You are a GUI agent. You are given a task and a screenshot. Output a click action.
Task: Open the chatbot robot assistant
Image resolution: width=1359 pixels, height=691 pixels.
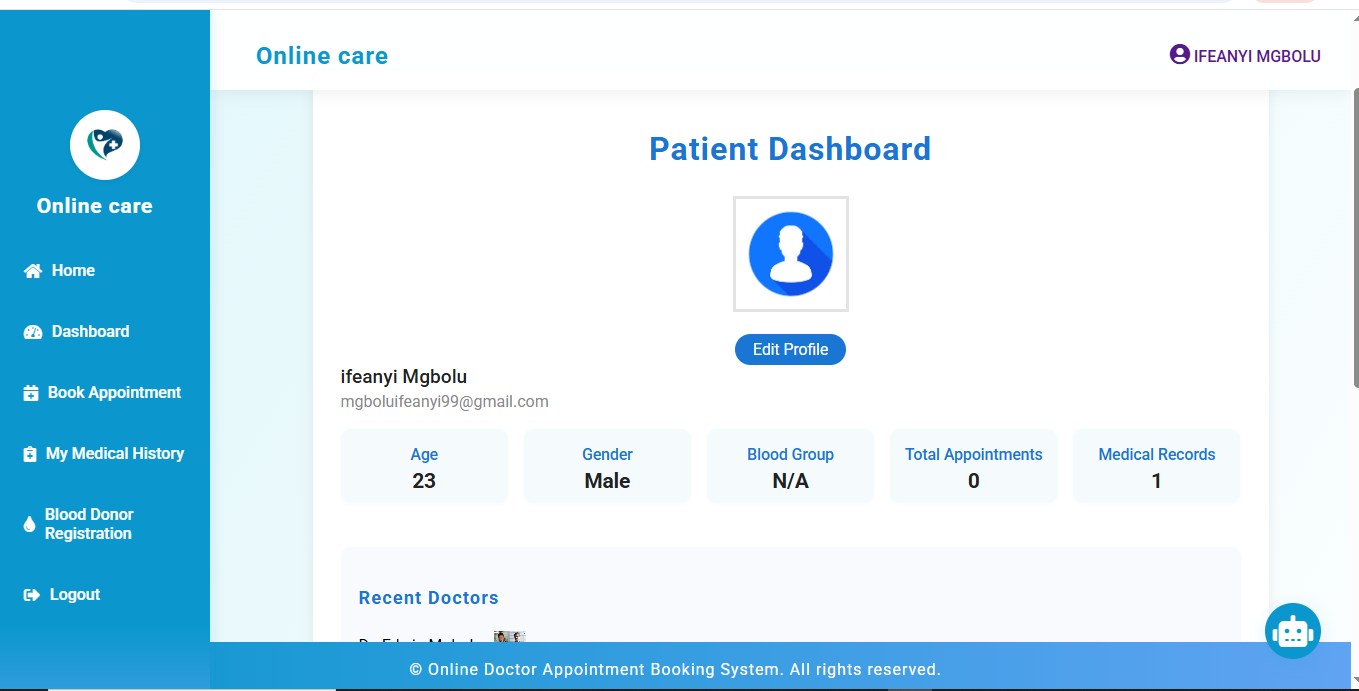(1292, 631)
